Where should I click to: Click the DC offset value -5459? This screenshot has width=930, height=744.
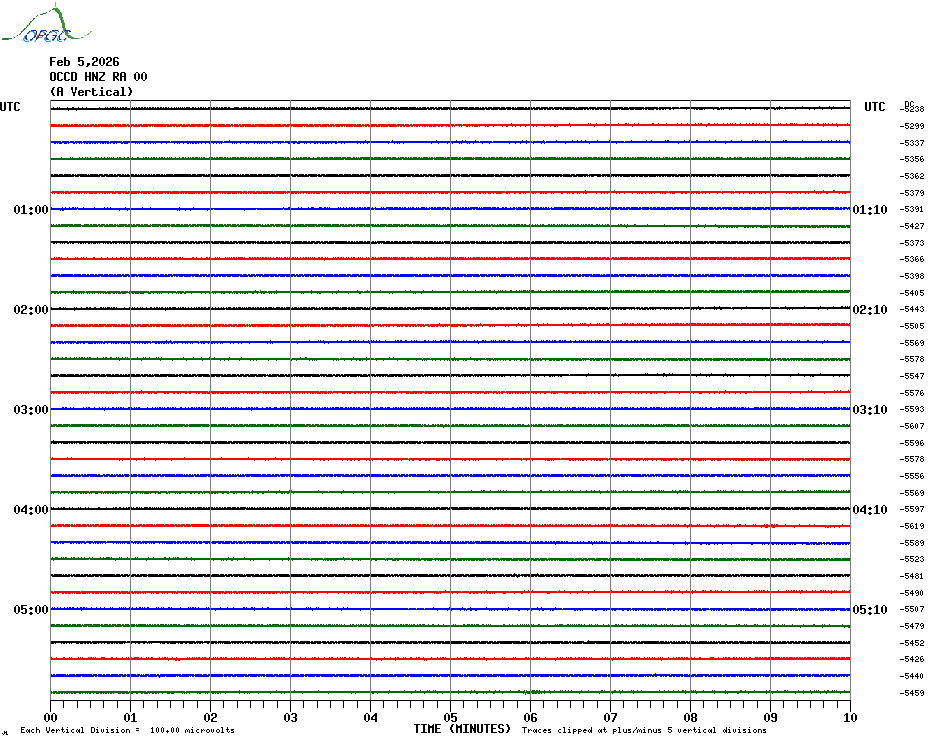(912, 693)
